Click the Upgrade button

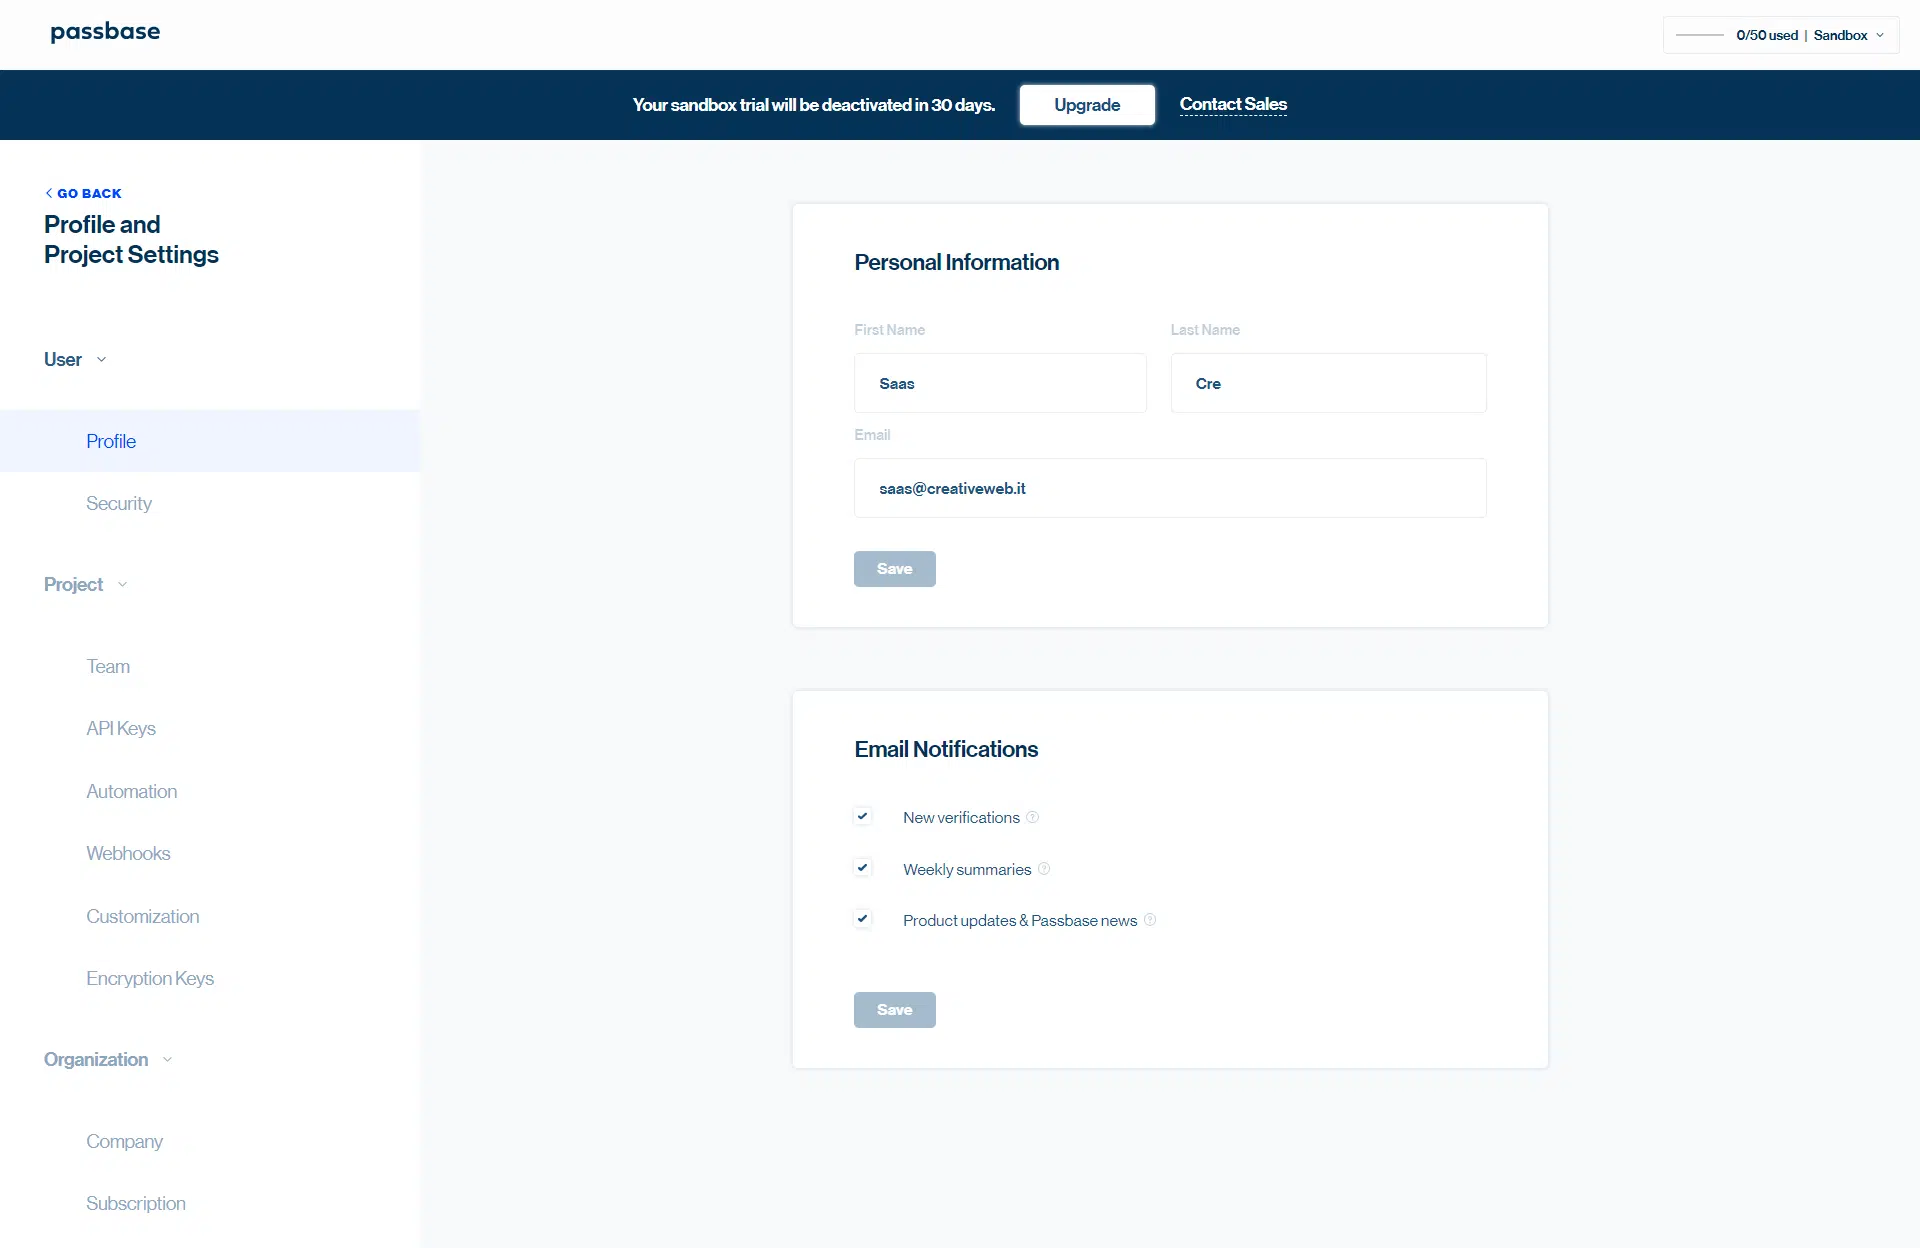click(1087, 105)
